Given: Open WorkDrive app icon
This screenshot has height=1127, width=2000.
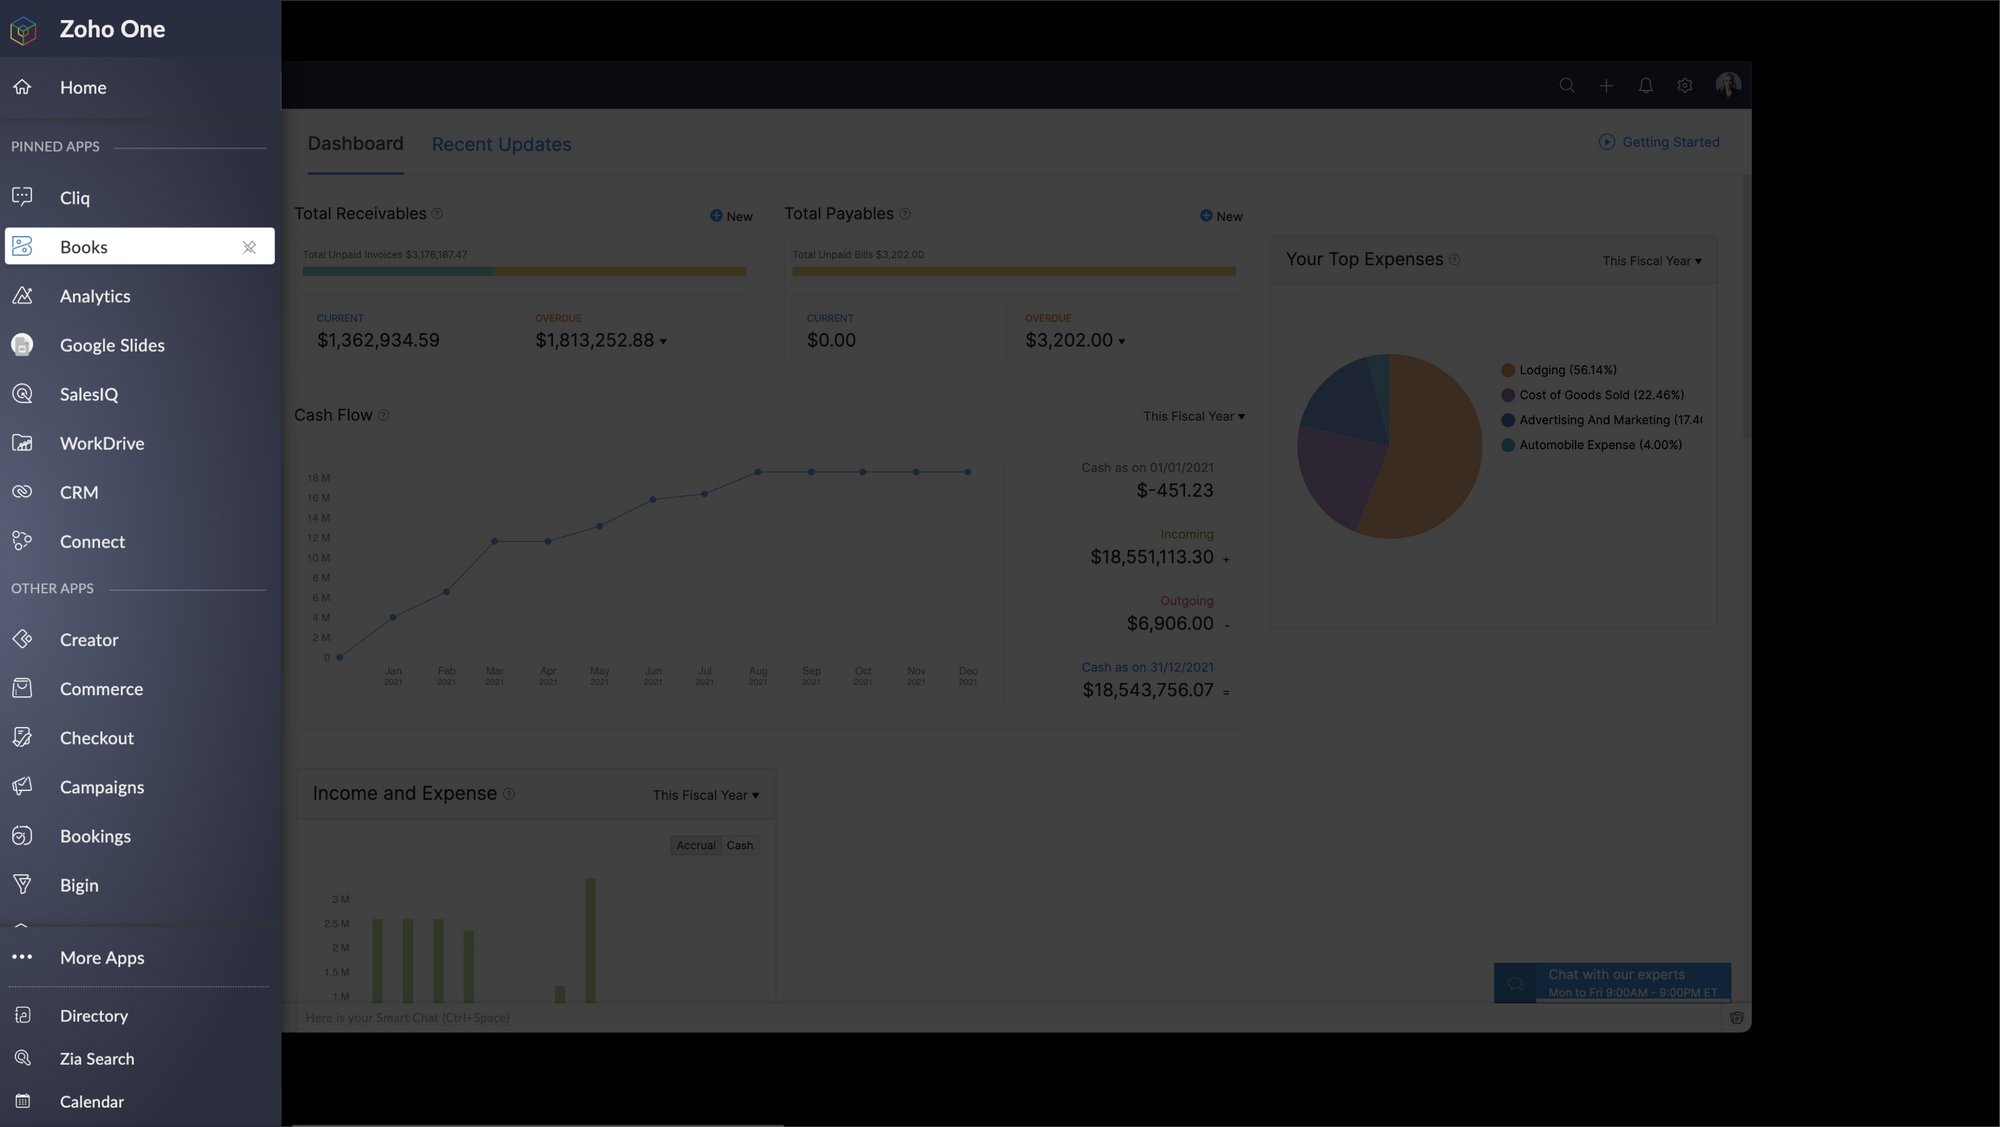Looking at the screenshot, I should 22,443.
